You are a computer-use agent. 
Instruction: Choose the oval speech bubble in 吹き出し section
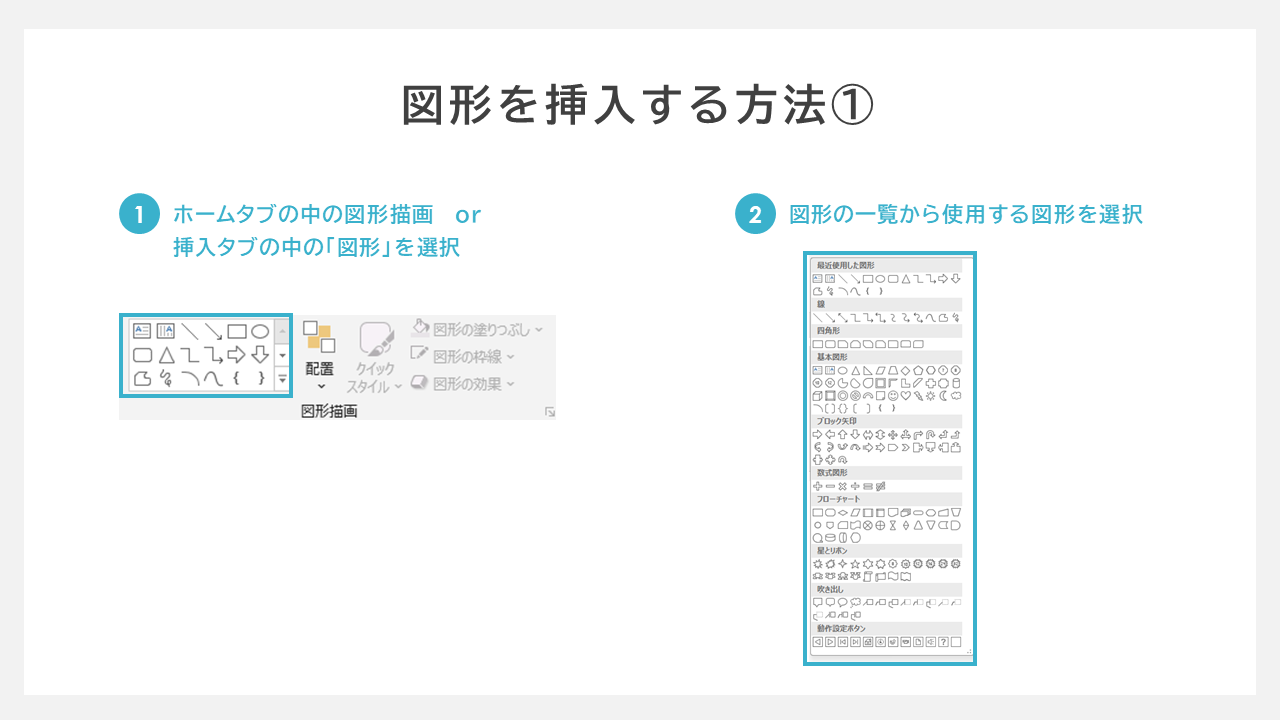point(842,602)
